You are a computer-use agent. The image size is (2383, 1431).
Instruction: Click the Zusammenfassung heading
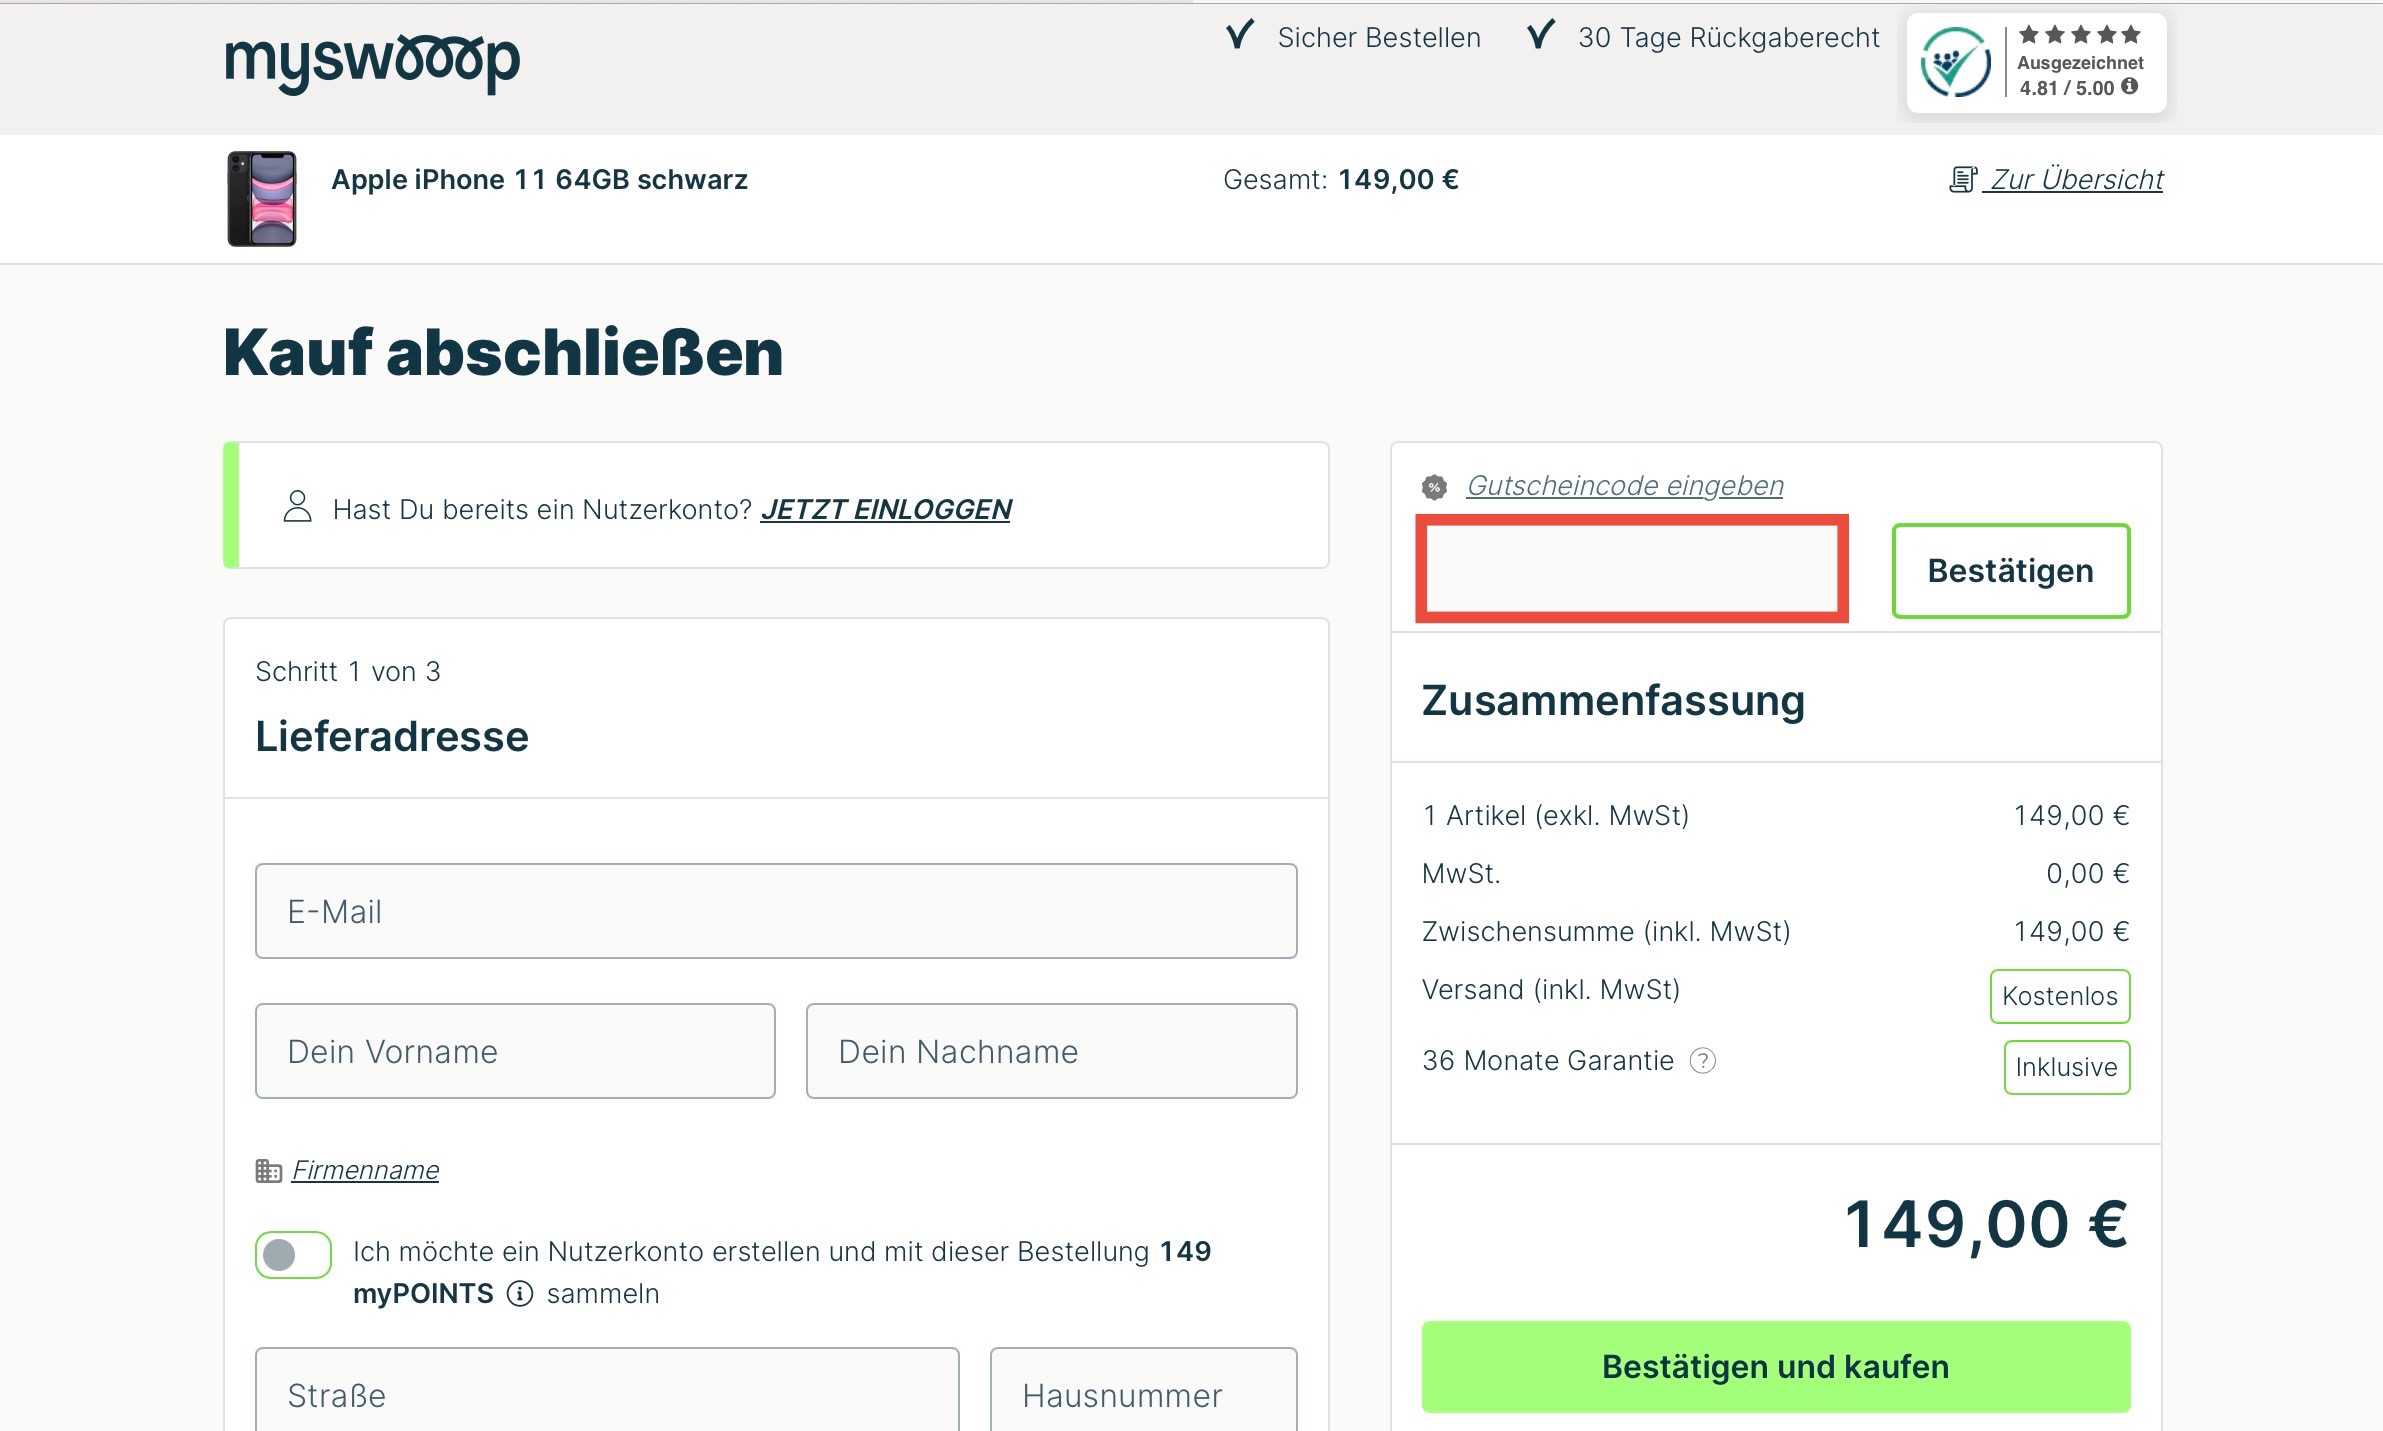tap(1613, 700)
